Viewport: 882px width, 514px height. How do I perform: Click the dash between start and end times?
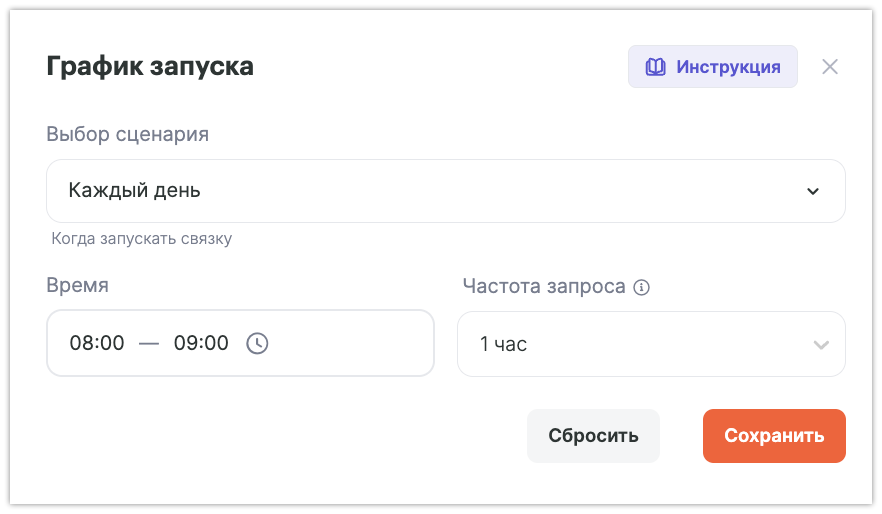(149, 343)
